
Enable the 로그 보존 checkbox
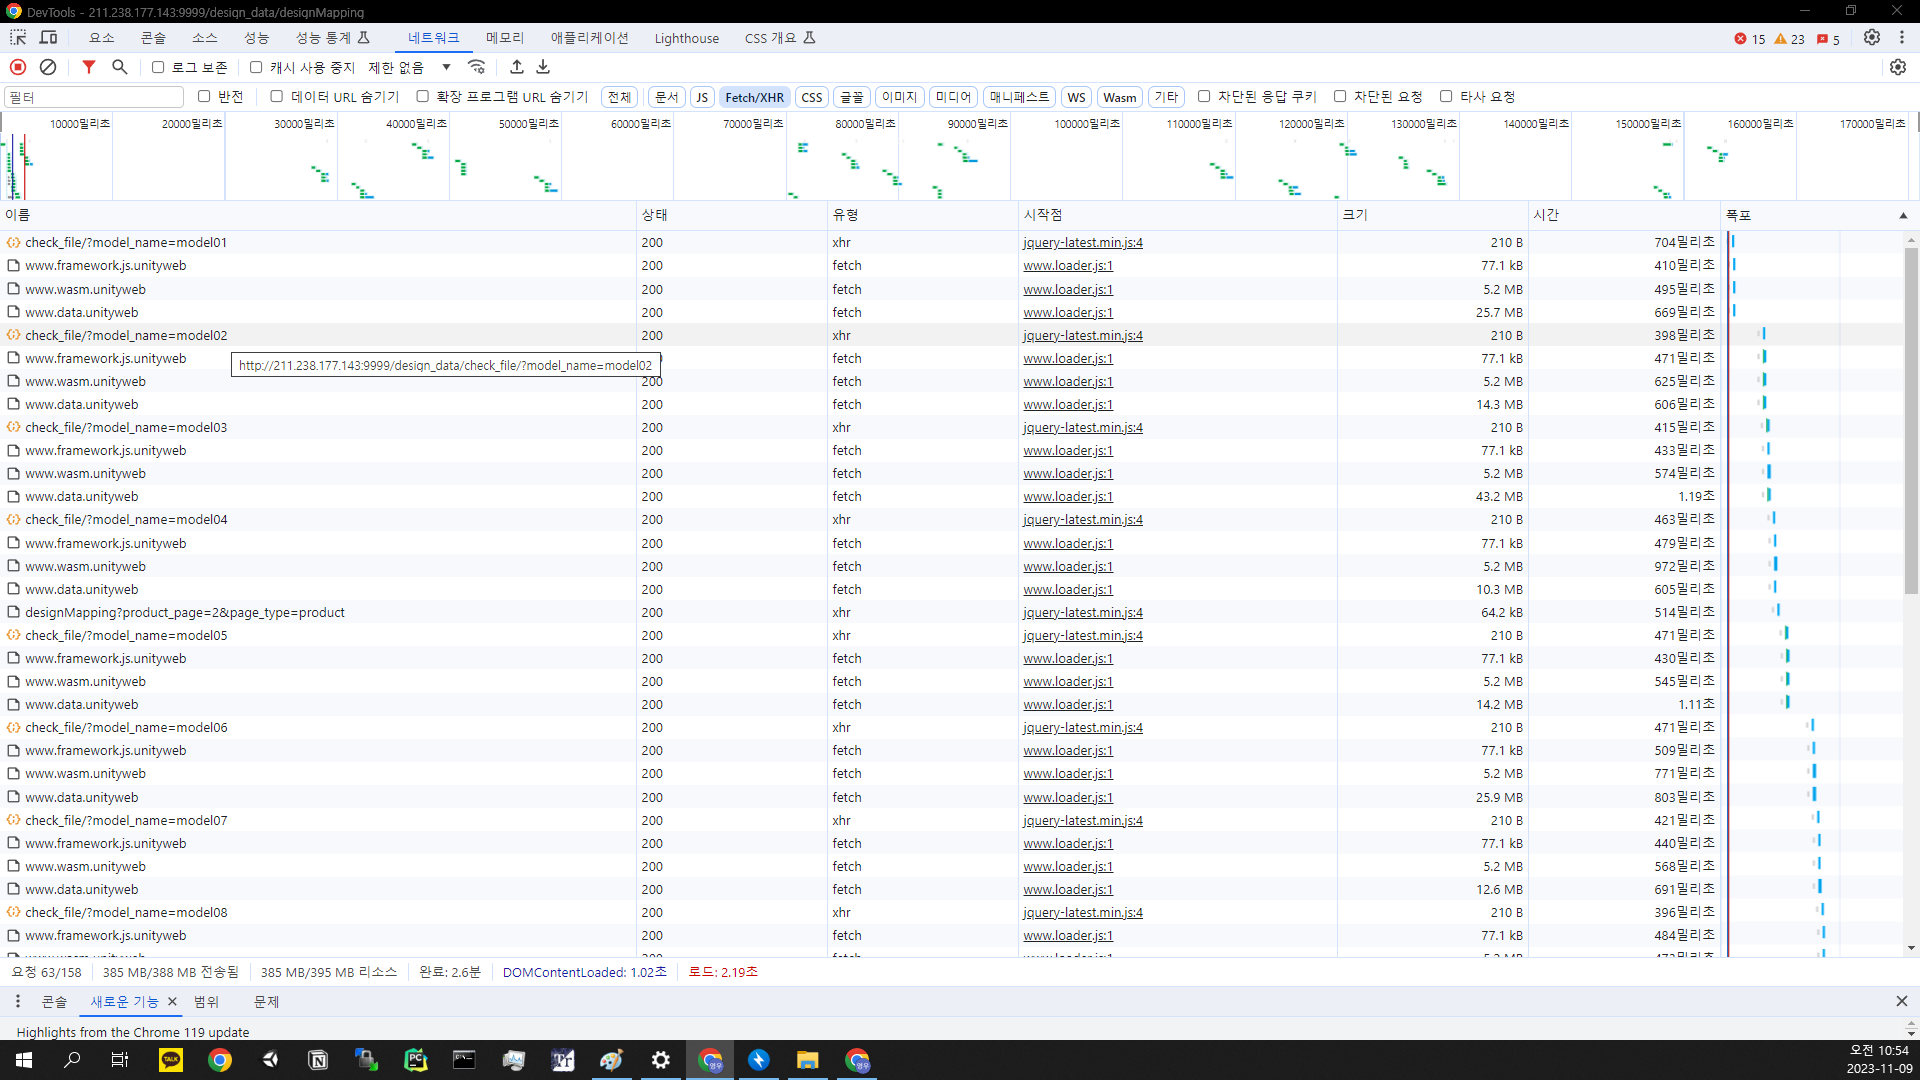(x=158, y=67)
